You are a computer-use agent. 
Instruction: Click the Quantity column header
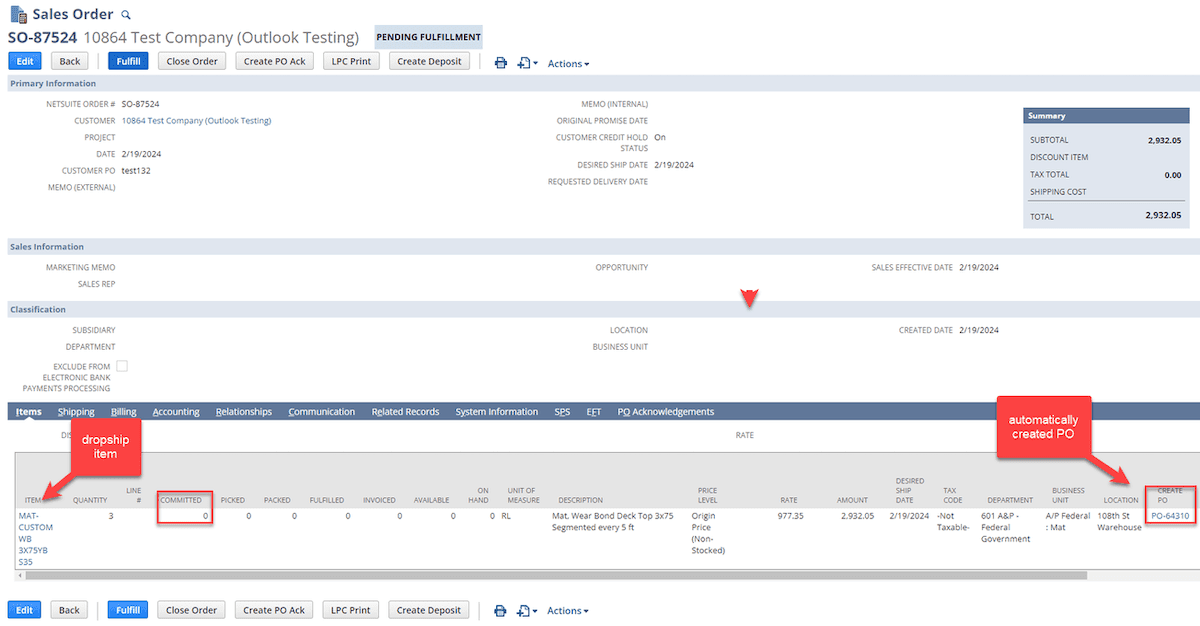(x=90, y=500)
